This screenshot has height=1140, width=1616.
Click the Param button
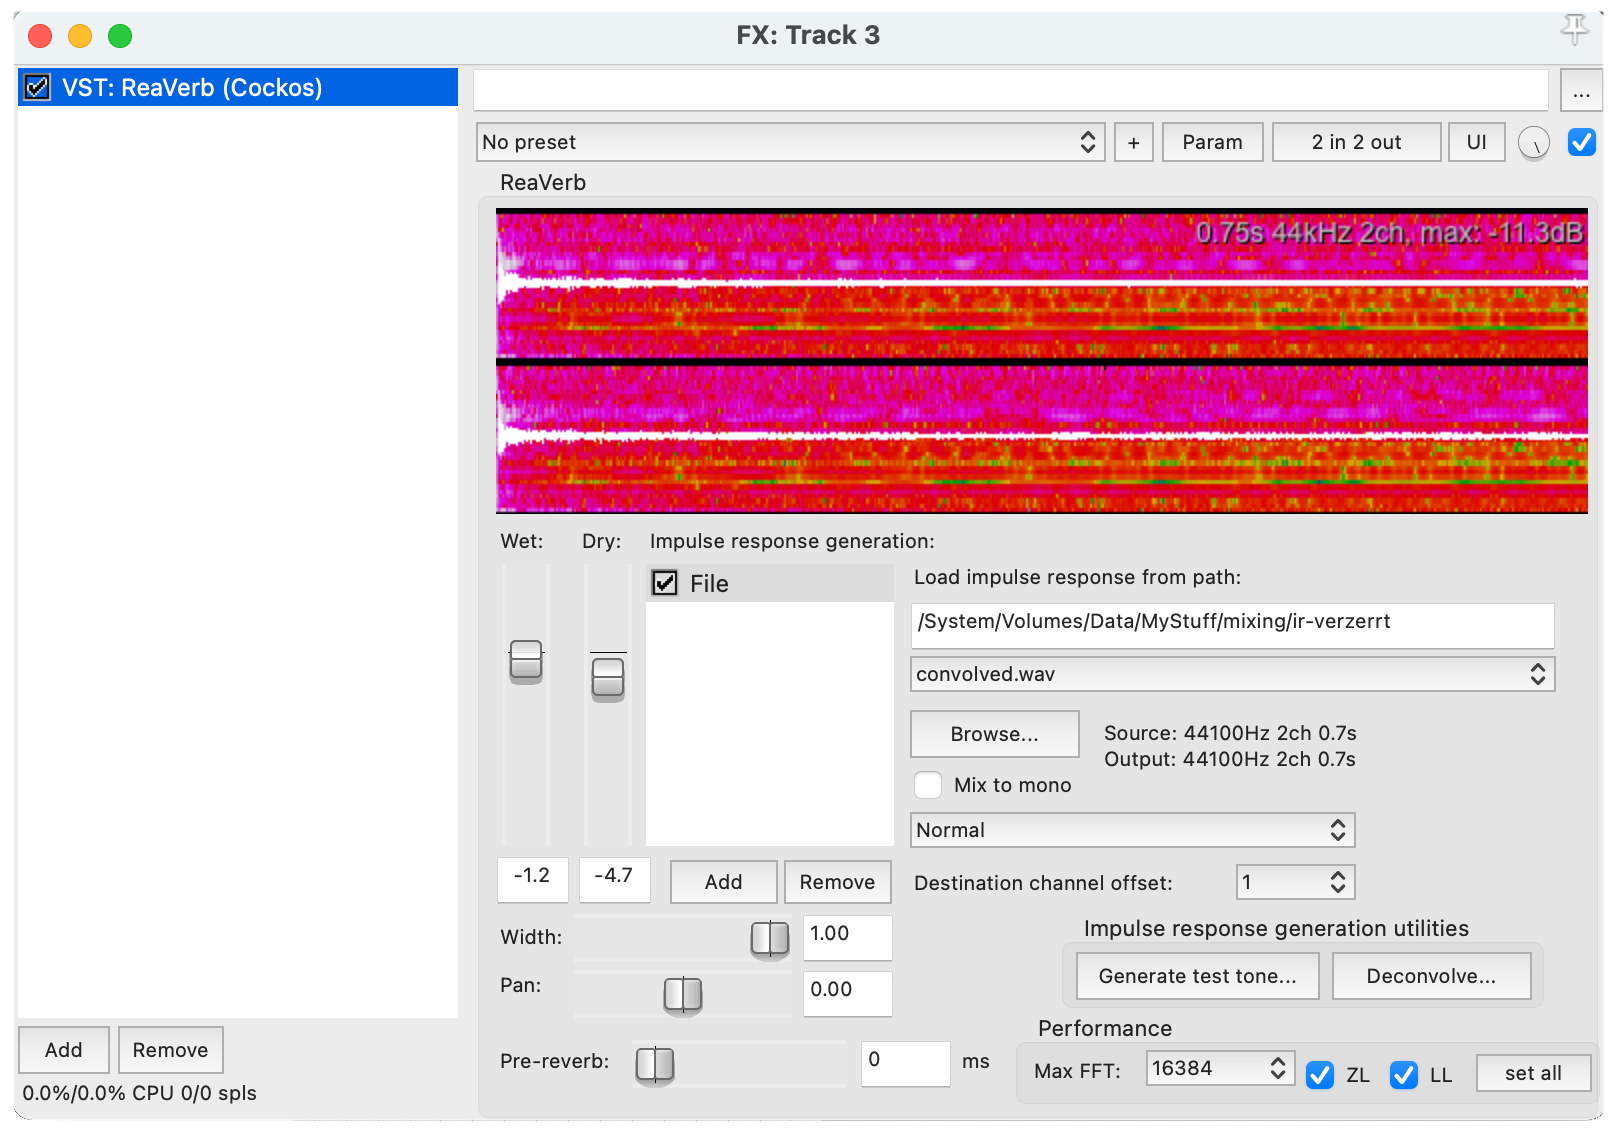click(x=1212, y=142)
